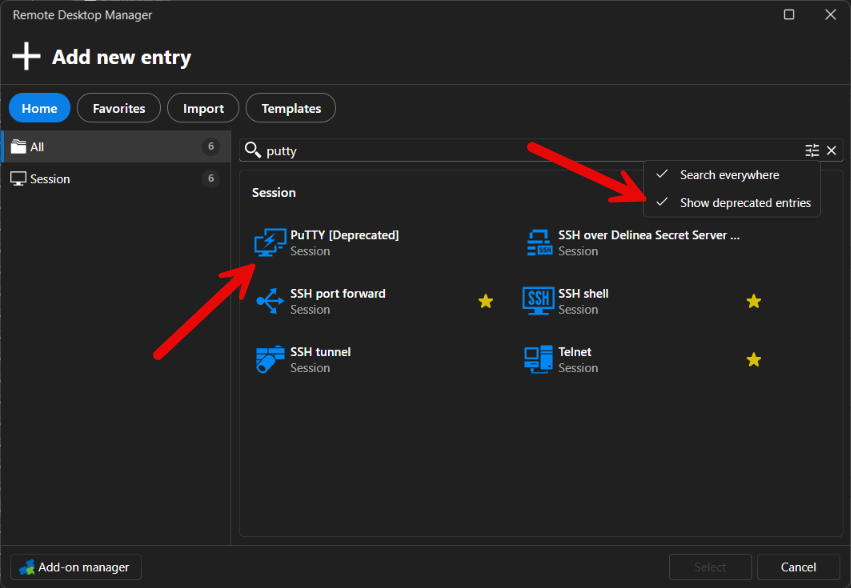
Task: Toggle favorite star for SSH shell
Action: tap(753, 301)
